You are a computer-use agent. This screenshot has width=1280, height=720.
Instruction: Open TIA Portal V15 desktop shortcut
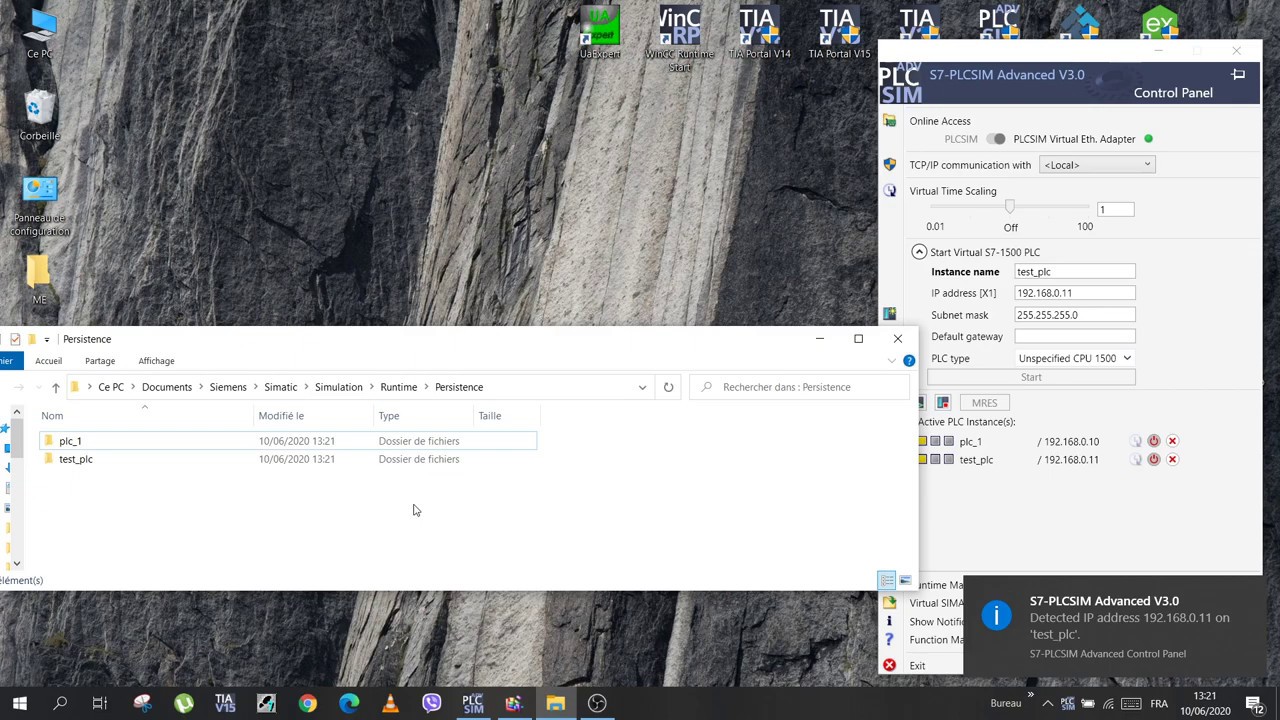coord(839,34)
